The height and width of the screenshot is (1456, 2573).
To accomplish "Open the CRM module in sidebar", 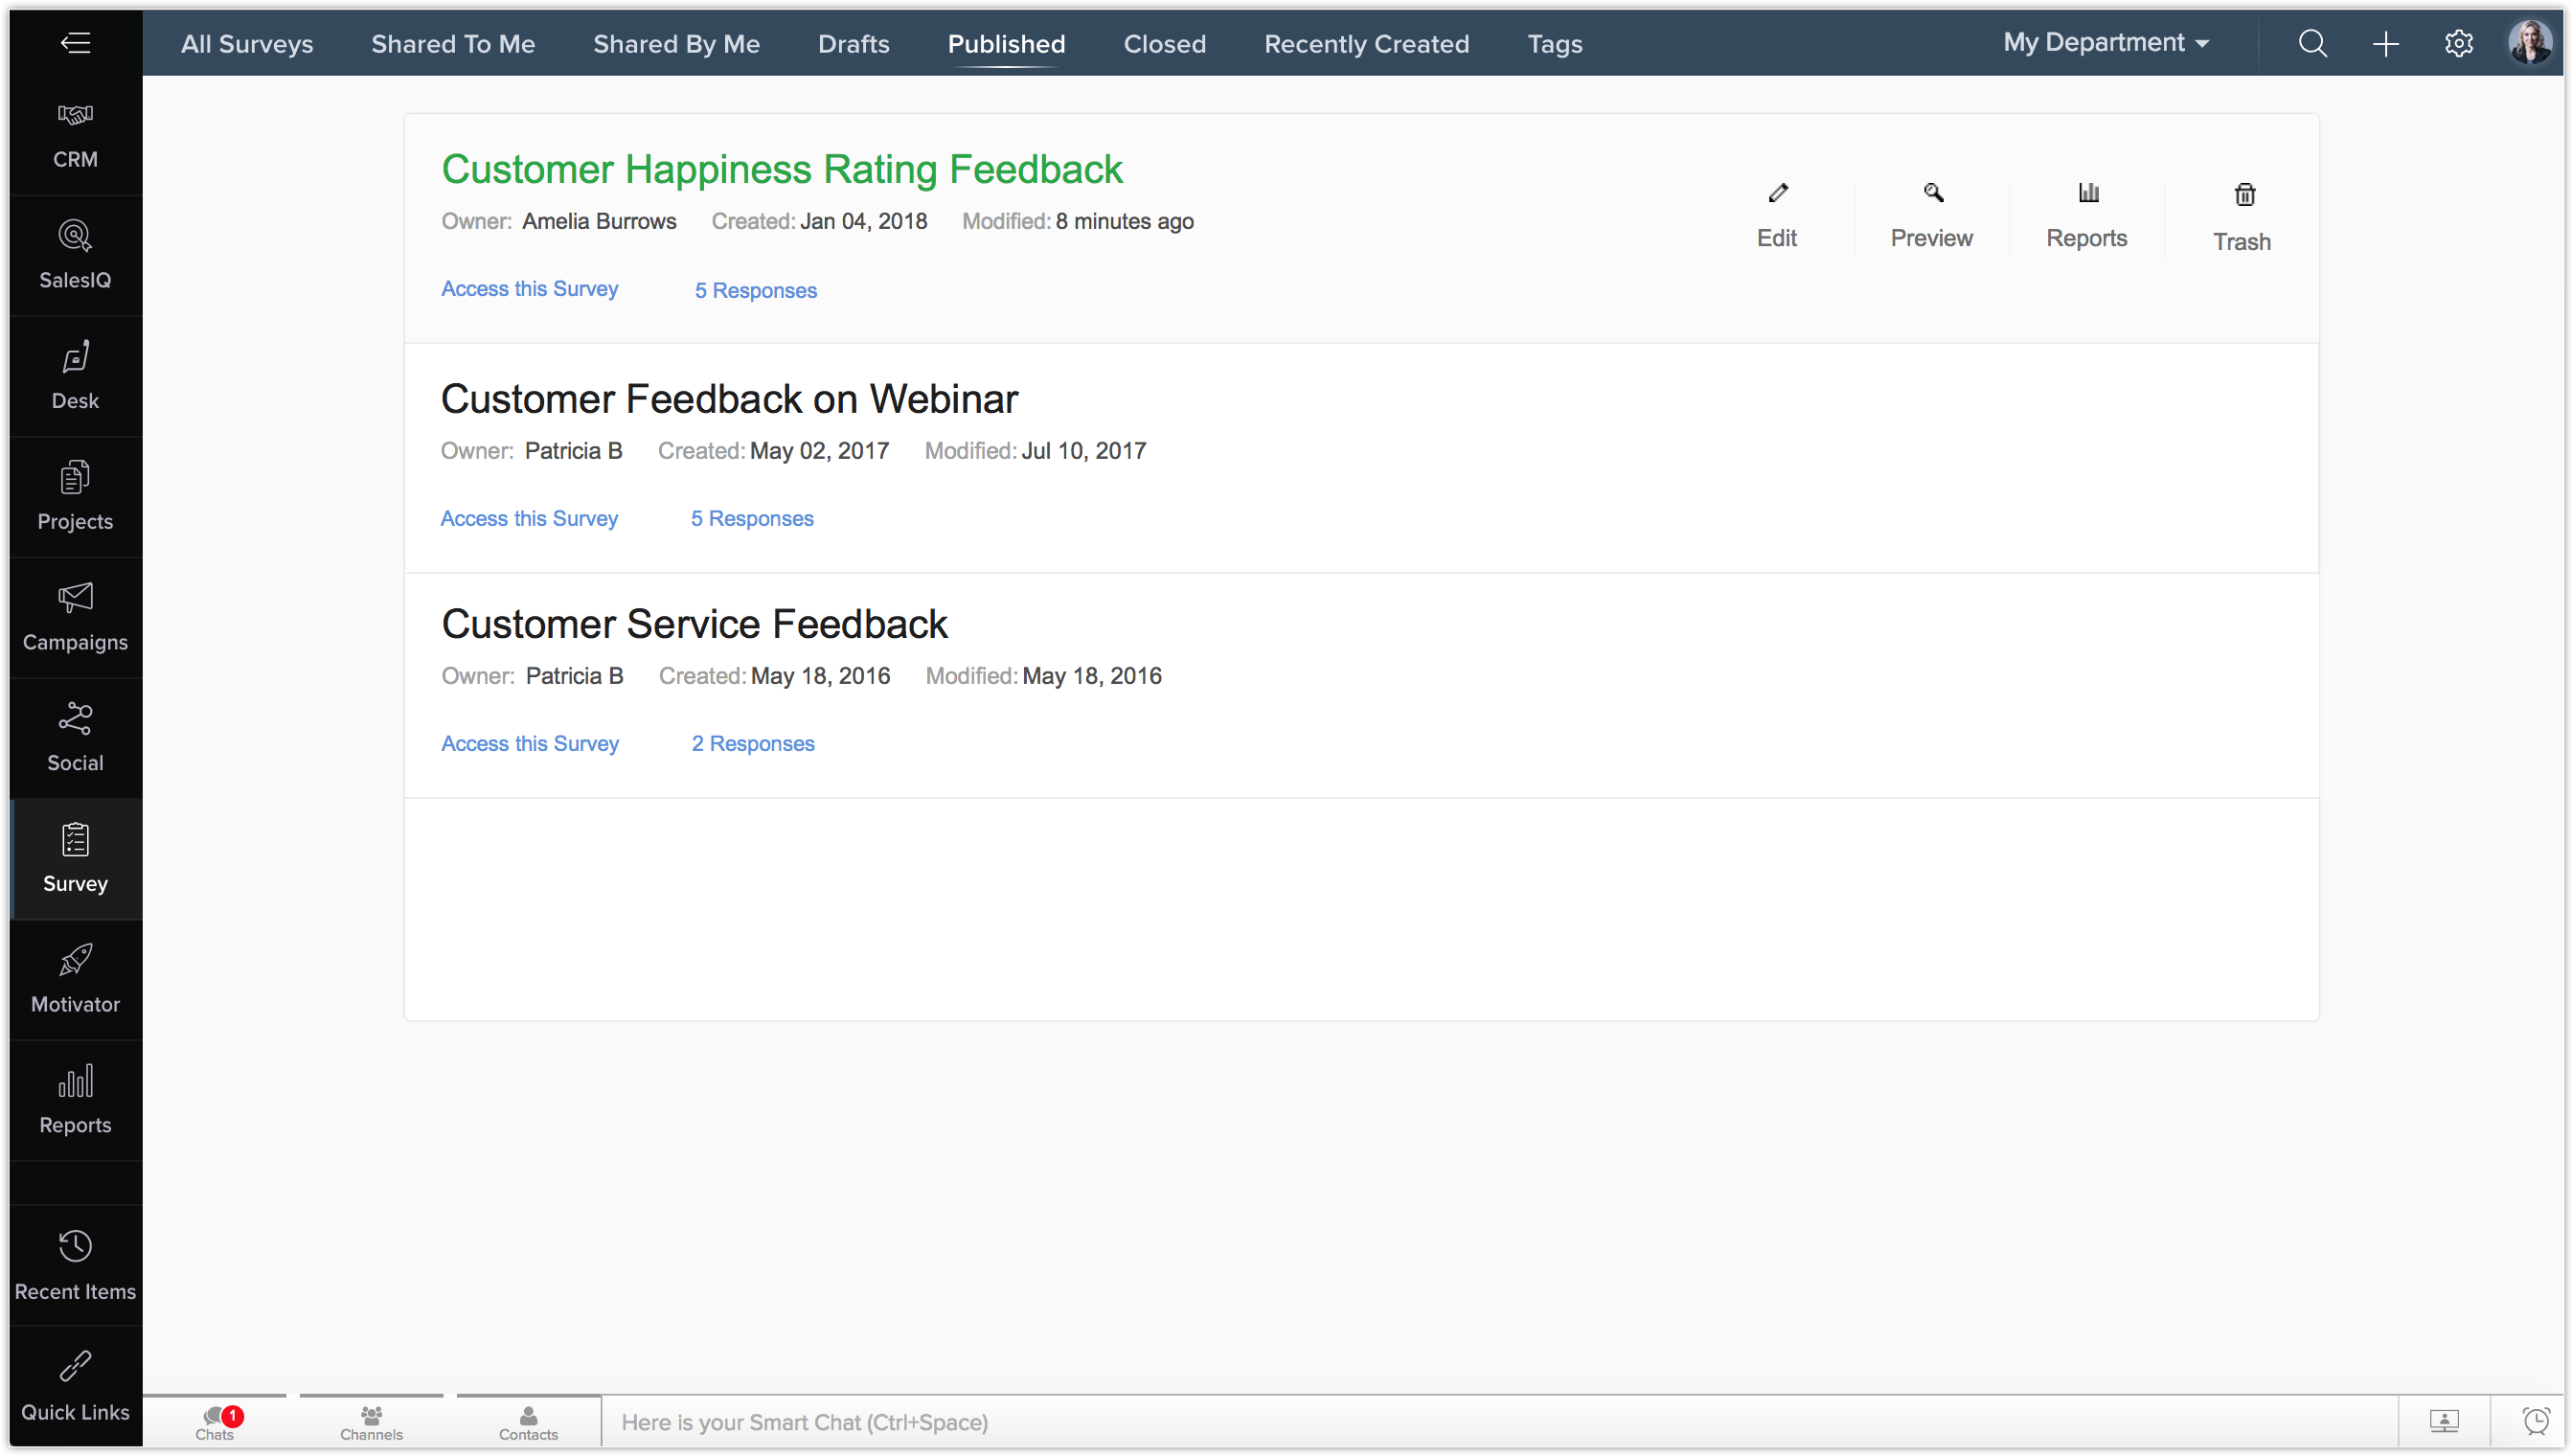I will 75,135.
